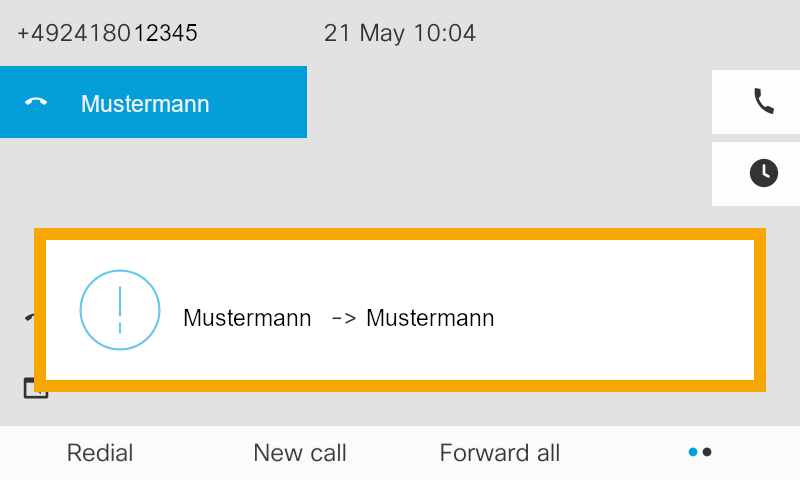Click the date 21 May
Image resolution: width=800 pixels, height=480 pixels.
tap(364, 33)
